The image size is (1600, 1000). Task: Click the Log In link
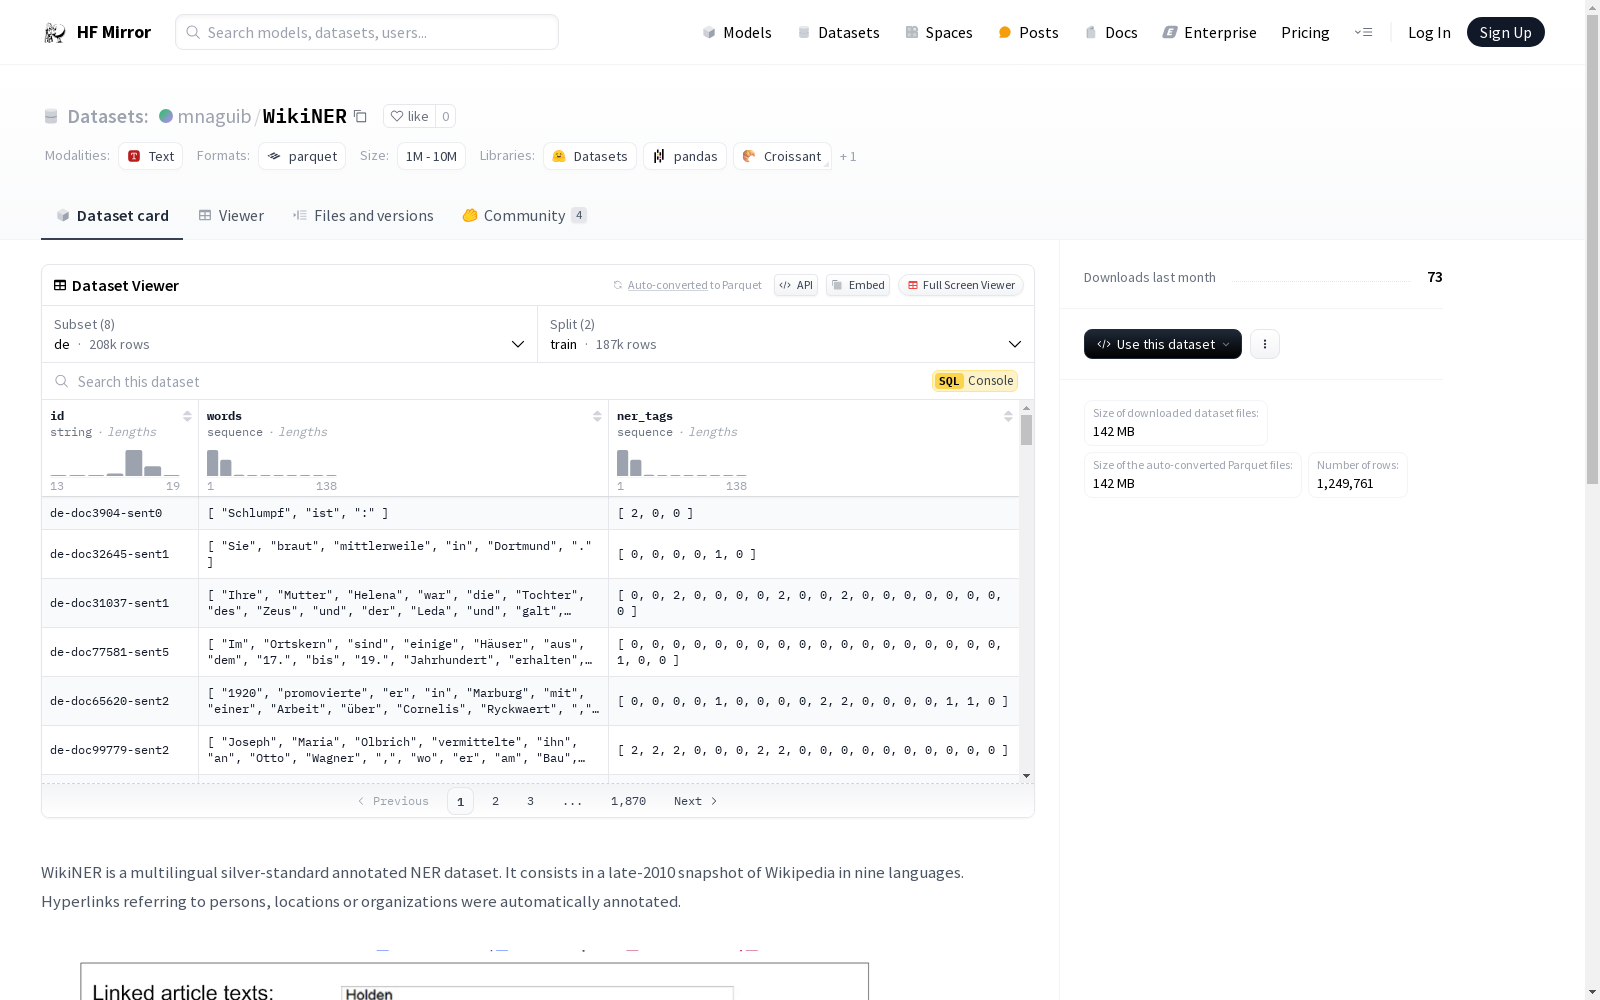(x=1429, y=32)
